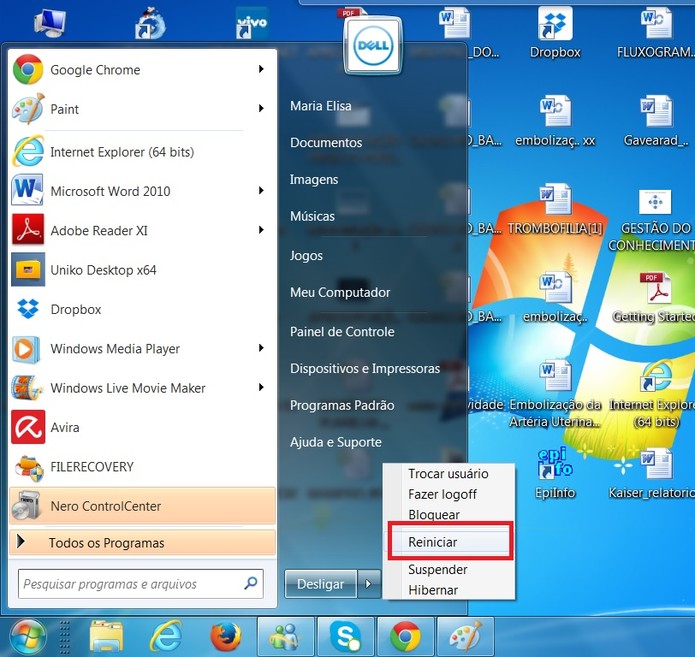This screenshot has width=695, height=657.
Task: Open Getting Started PDF on desktop
Action: pyautogui.click(x=654, y=297)
